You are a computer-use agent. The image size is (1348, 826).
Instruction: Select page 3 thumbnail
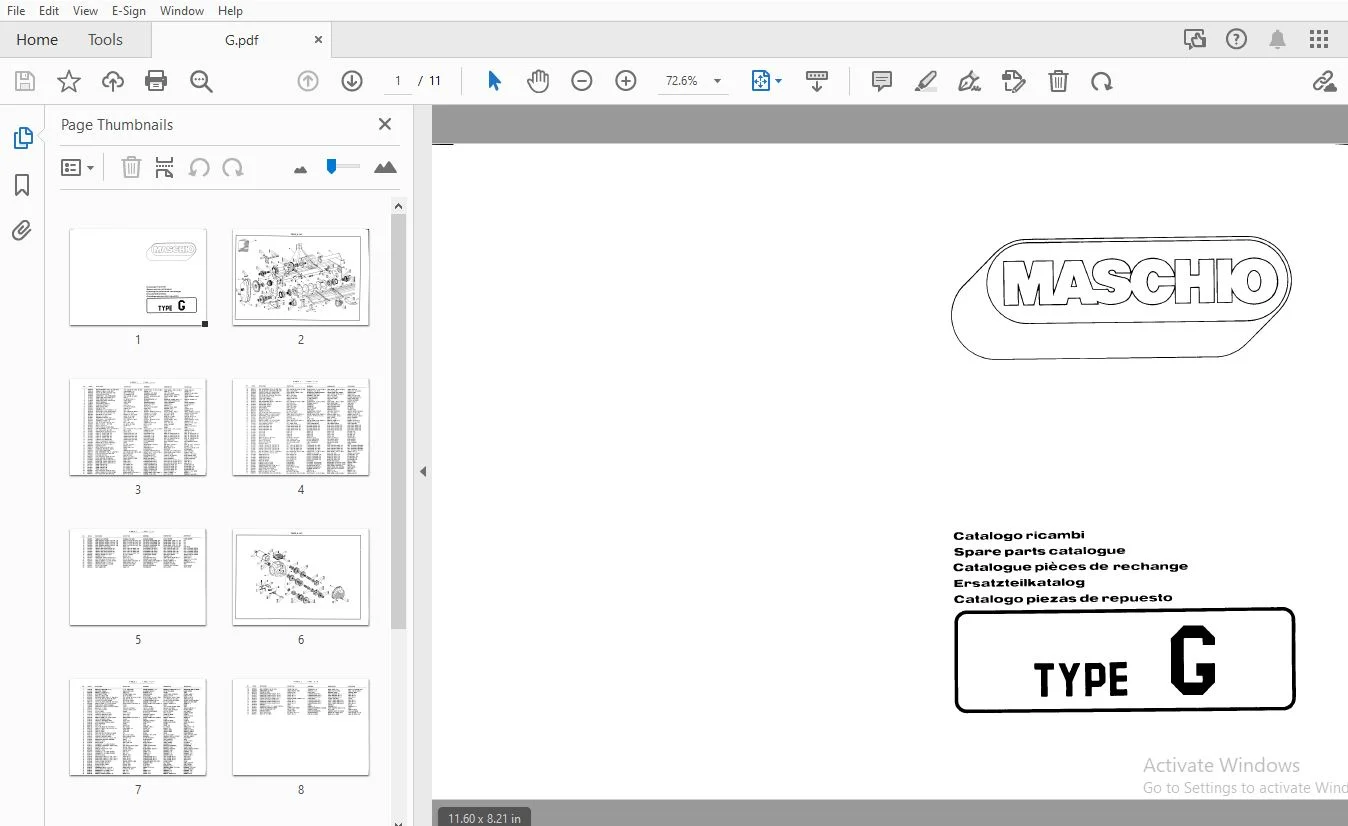[138, 427]
